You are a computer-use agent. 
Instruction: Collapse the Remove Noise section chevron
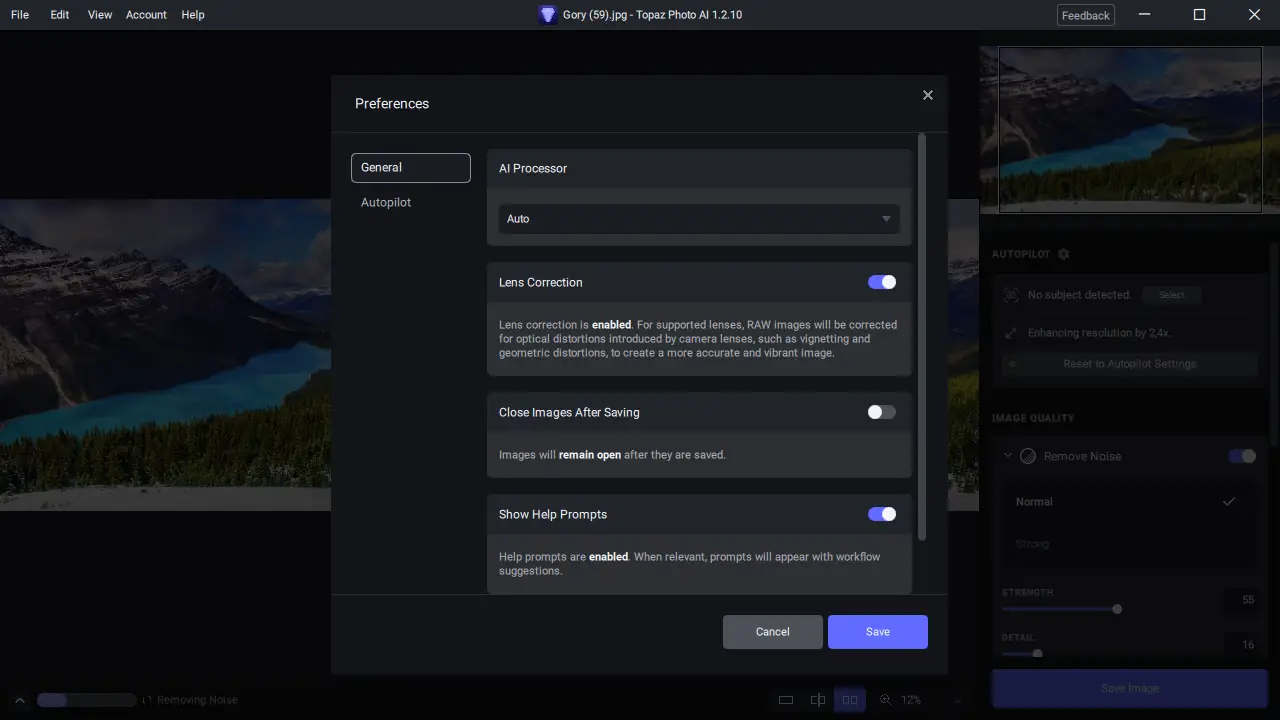click(1008, 456)
